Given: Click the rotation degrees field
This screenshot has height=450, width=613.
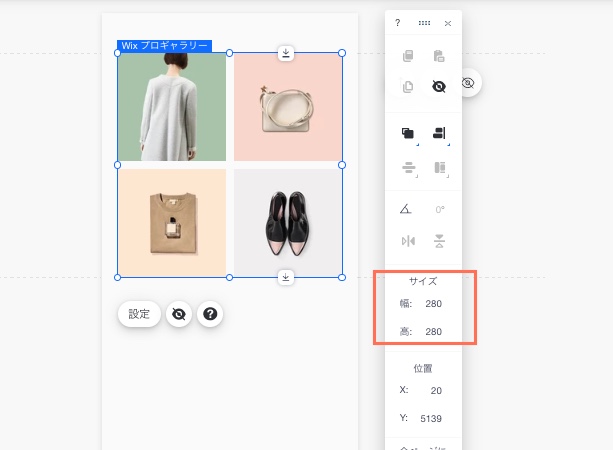Looking at the screenshot, I should pyautogui.click(x=439, y=210).
